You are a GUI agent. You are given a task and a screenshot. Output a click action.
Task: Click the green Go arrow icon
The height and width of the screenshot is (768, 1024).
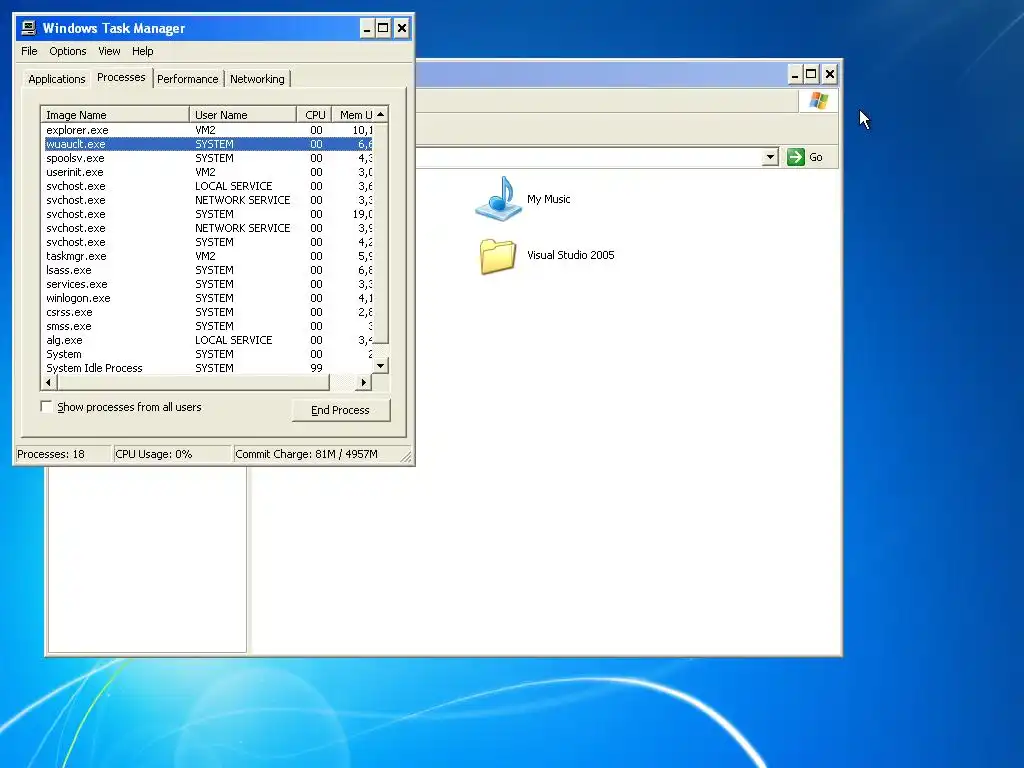point(795,157)
